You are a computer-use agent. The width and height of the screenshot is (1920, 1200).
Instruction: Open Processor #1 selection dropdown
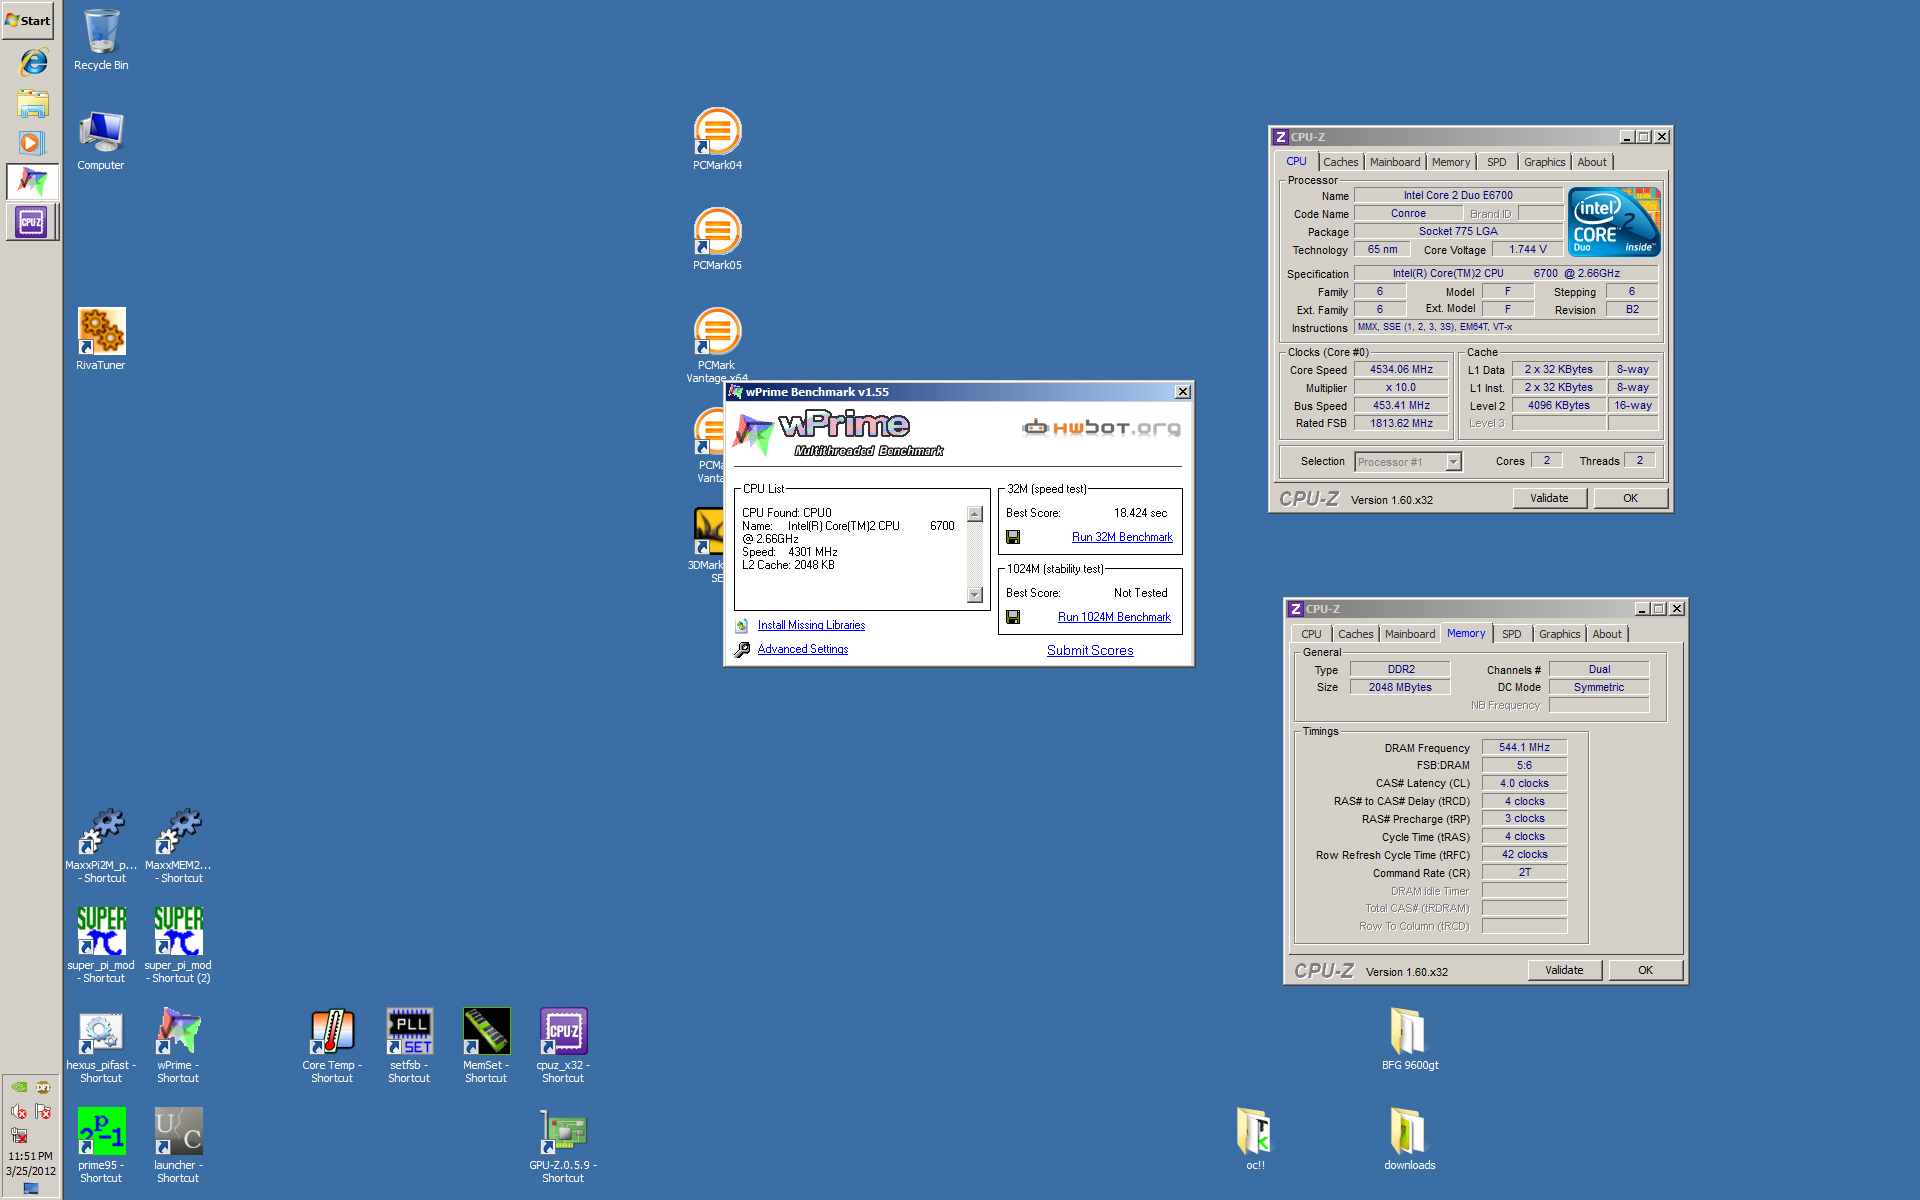pyautogui.click(x=1408, y=461)
